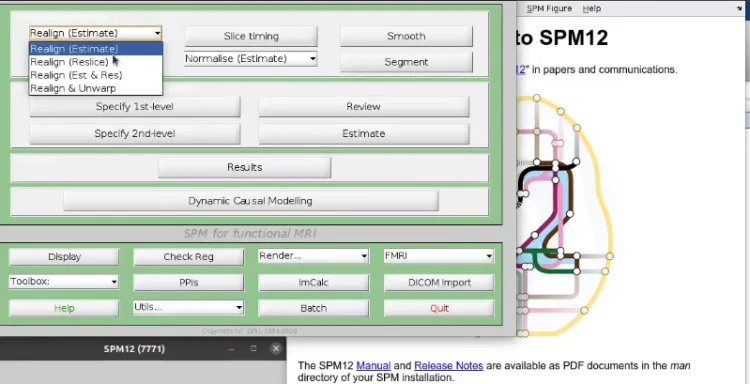
Task: Click the 'to SPM12' heading
Action: [562, 38]
